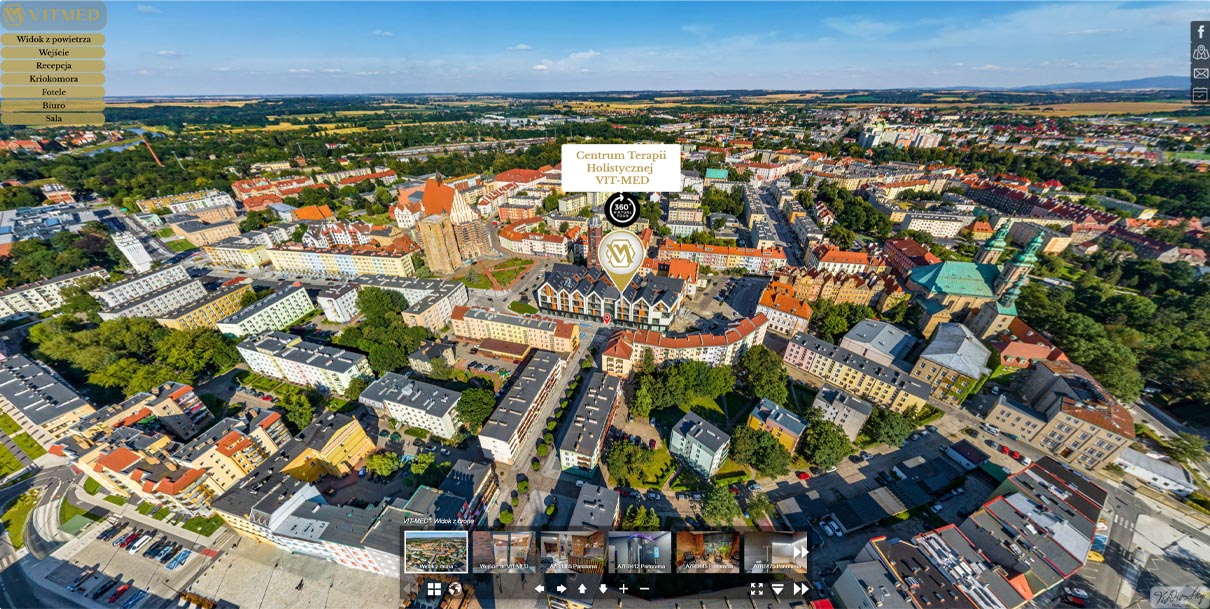The width and height of the screenshot is (1210, 609).
Task: Select 'Kriokomora' menu item
Action: point(53,78)
